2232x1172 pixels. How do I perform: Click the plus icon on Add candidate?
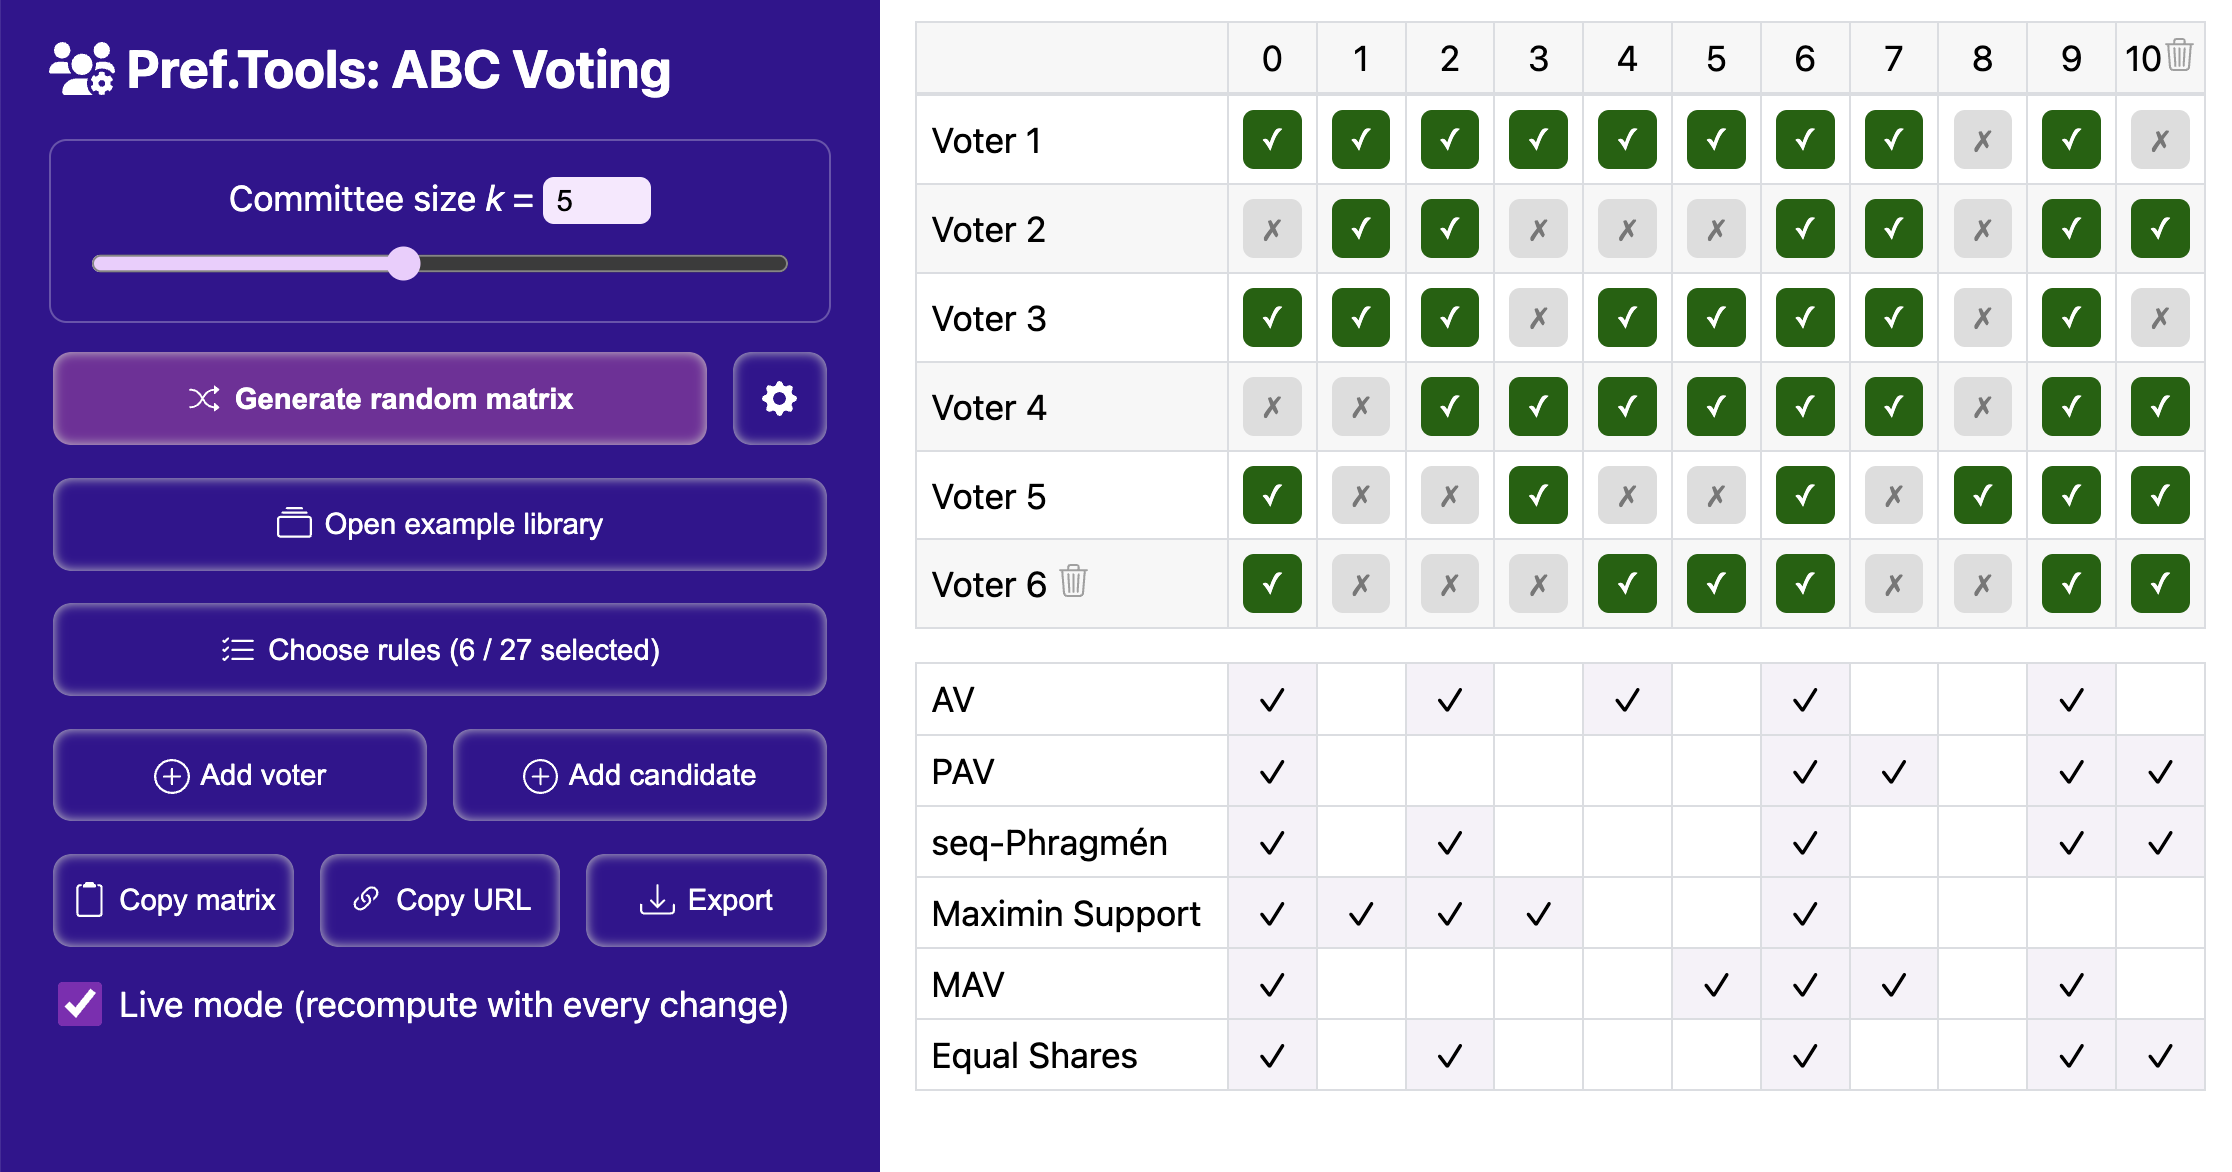538,775
